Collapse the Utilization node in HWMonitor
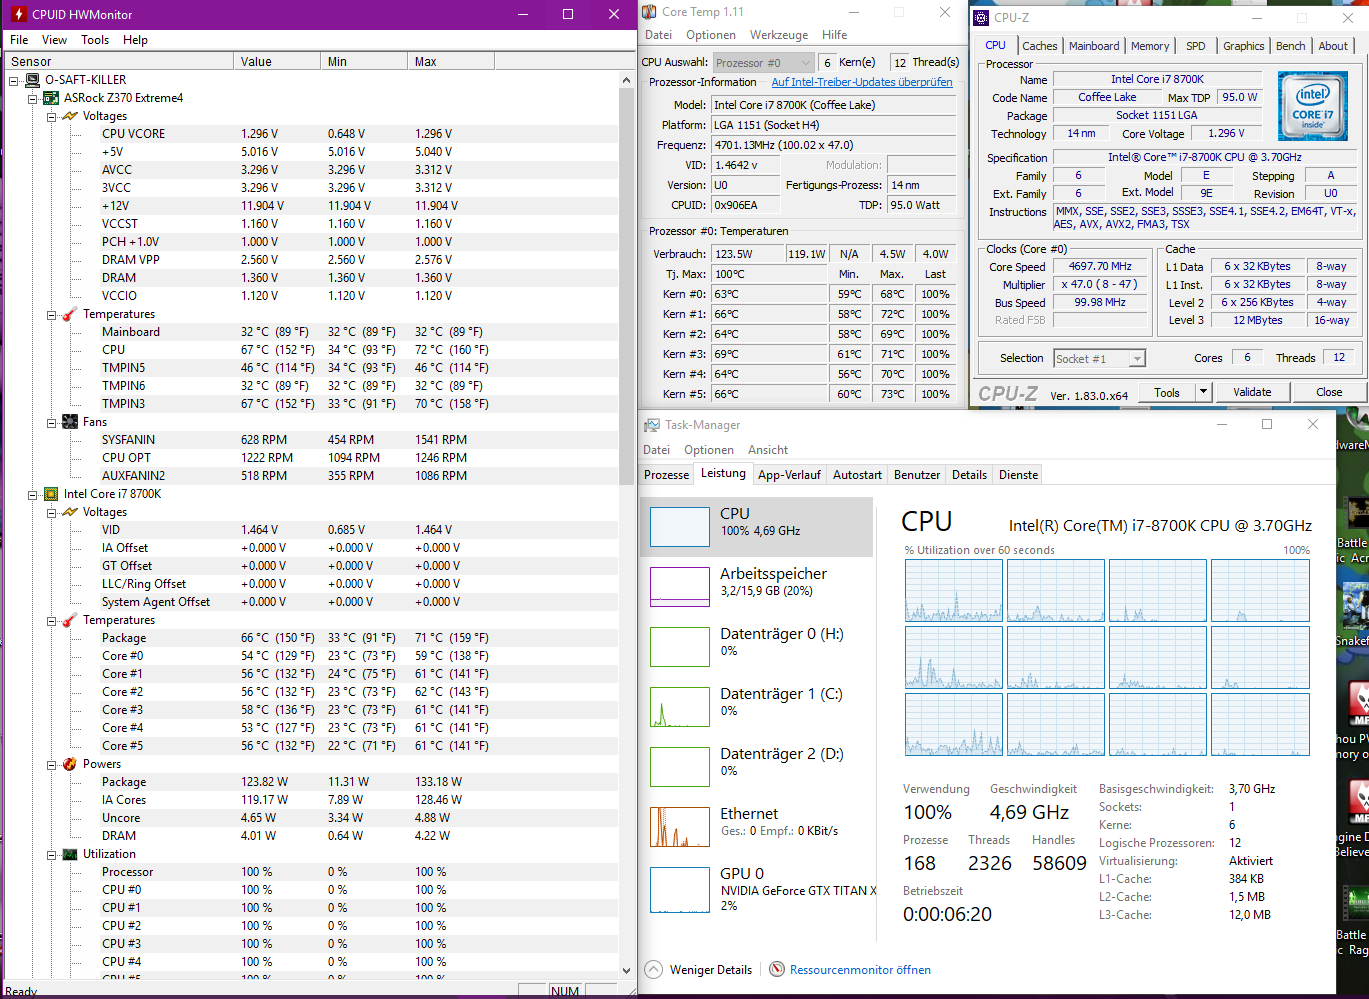1369x999 pixels. point(51,854)
